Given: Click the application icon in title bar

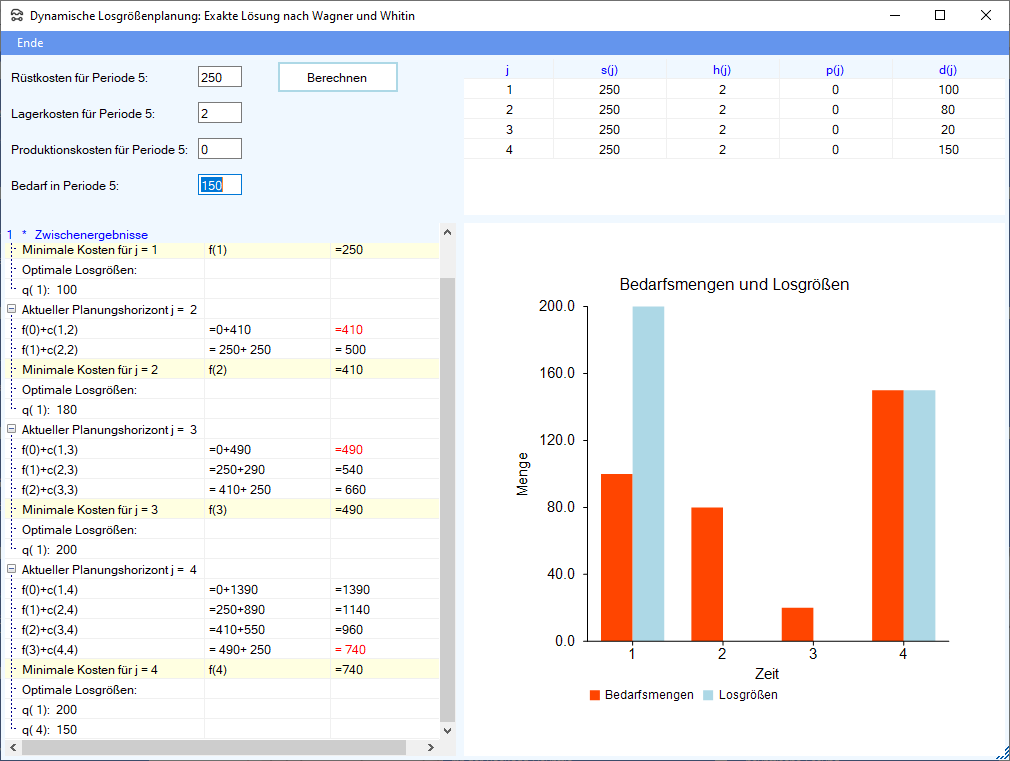Looking at the screenshot, I should coord(16,16).
